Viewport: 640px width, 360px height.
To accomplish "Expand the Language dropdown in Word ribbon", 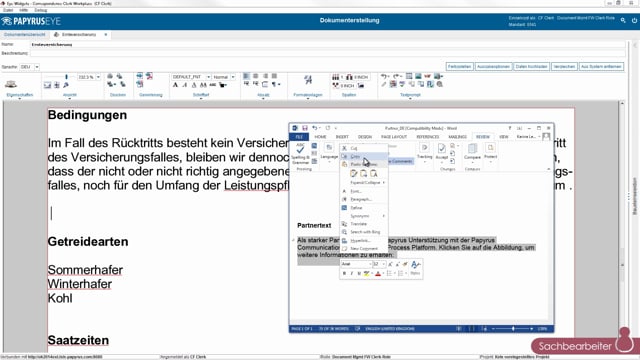I will click(329, 162).
